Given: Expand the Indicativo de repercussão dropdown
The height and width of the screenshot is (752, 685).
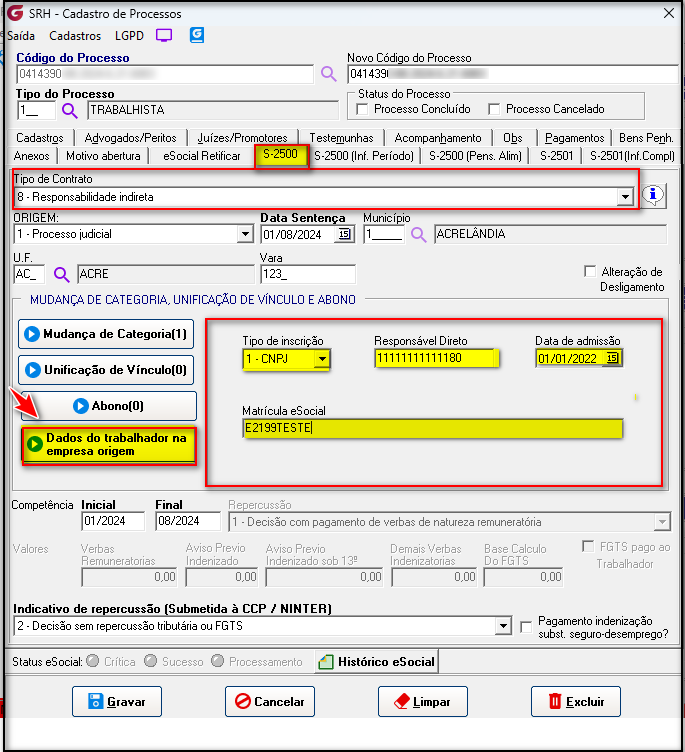Looking at the screenshot, I should click(x=503, y=626).
